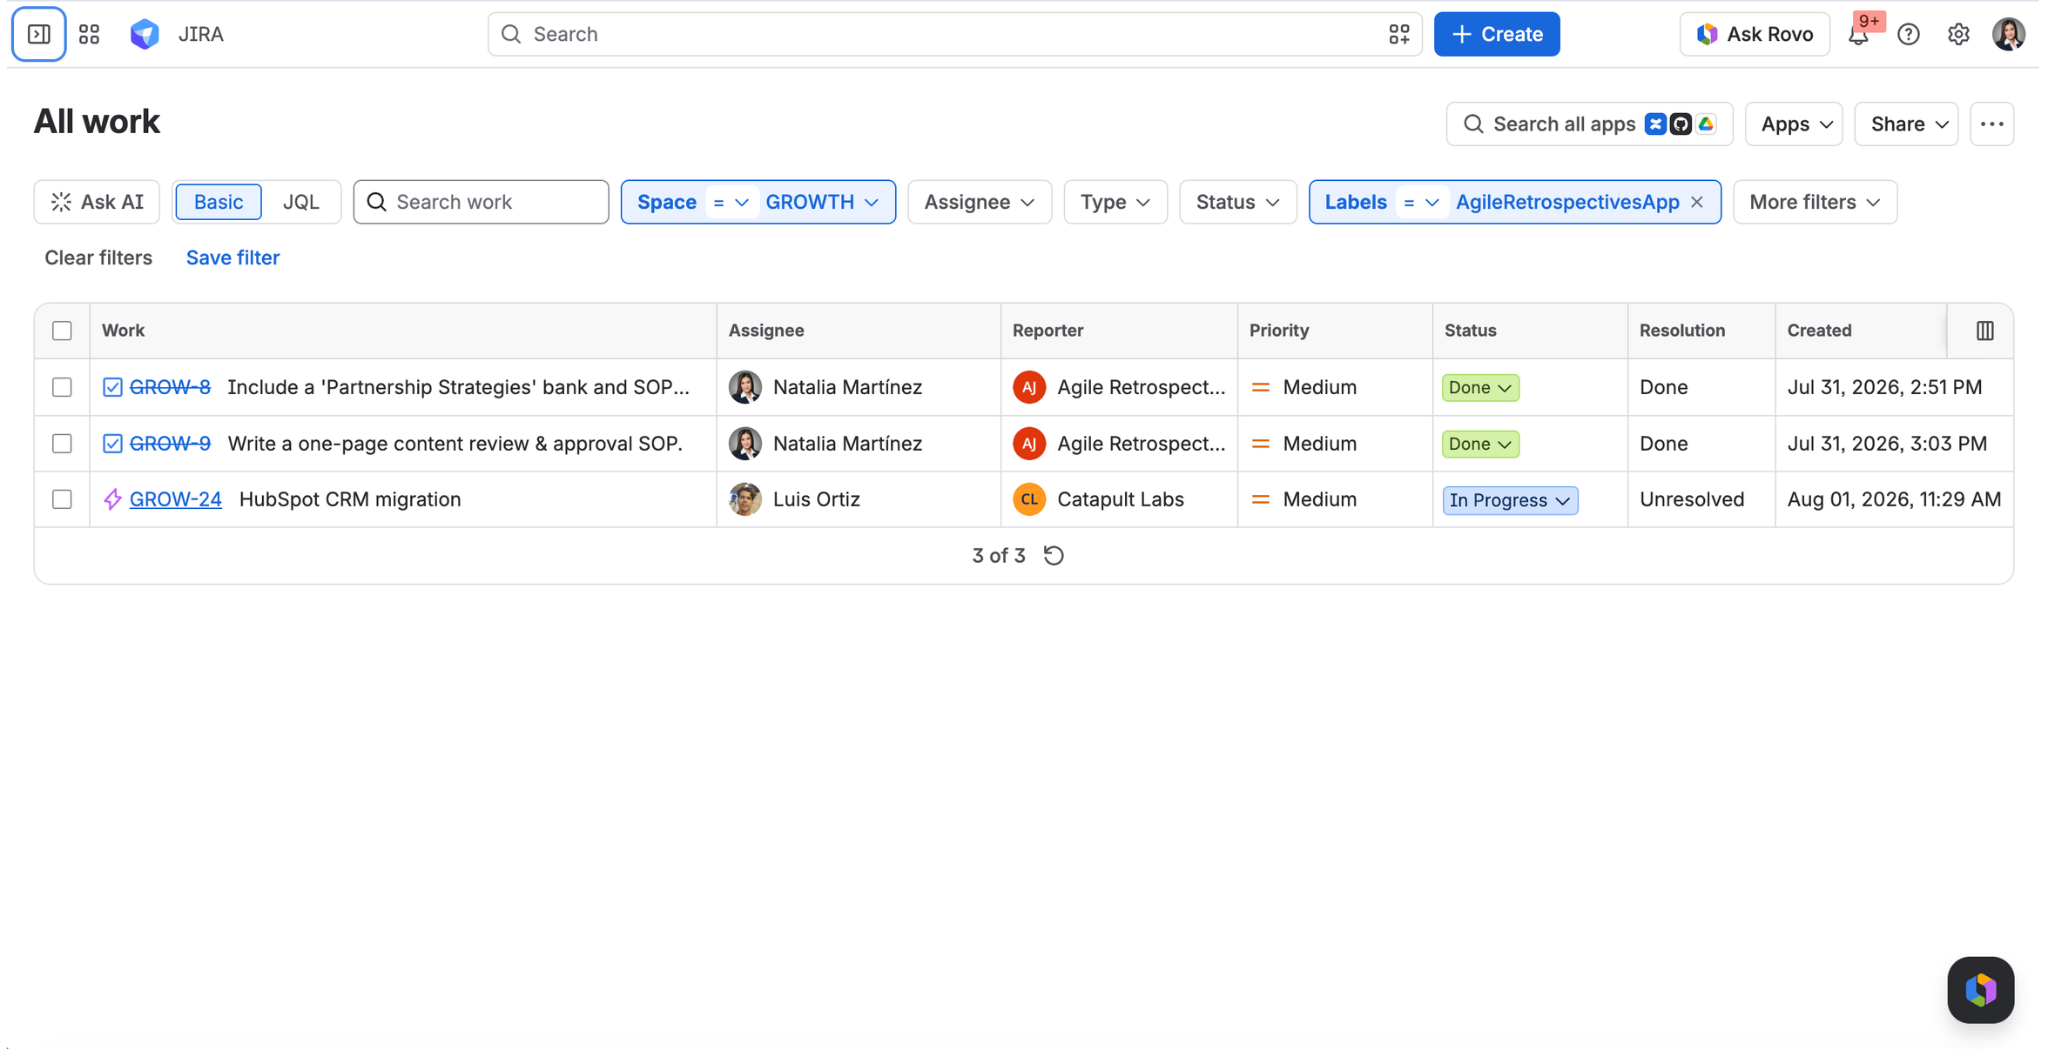Click the AgileRetrospectivesApp label value
2048x1064 pixels.
[x=1567, y=202]
